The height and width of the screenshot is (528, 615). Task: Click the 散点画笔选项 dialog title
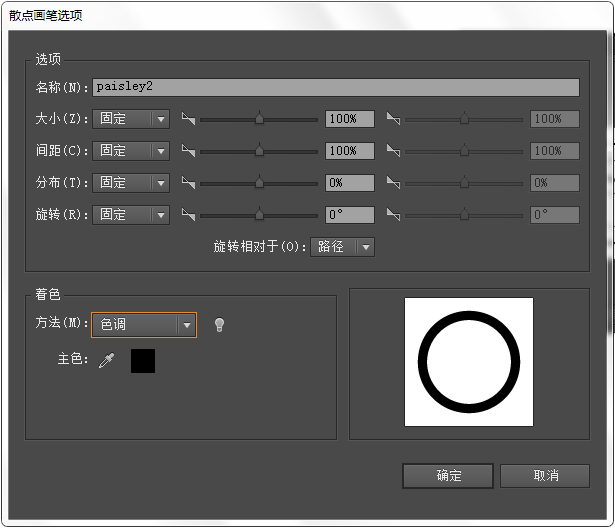[x=45, y=16]
